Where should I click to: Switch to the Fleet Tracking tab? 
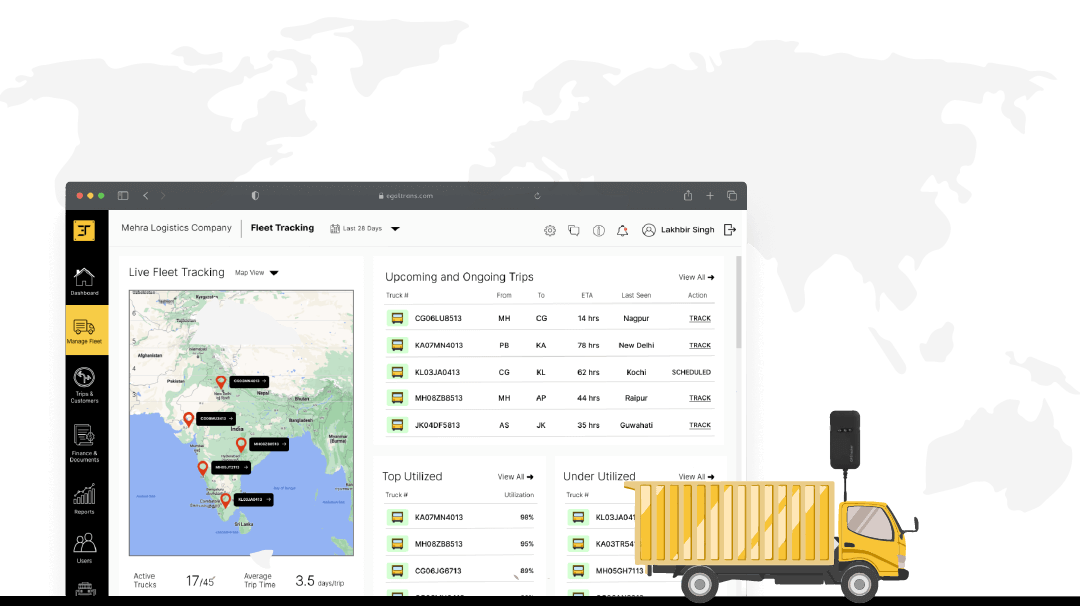click(x=282, y=227)
